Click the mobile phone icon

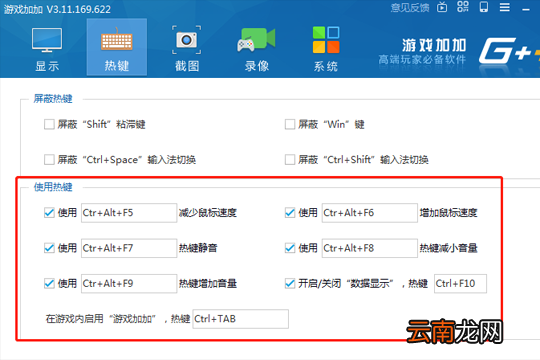(484, 7)
